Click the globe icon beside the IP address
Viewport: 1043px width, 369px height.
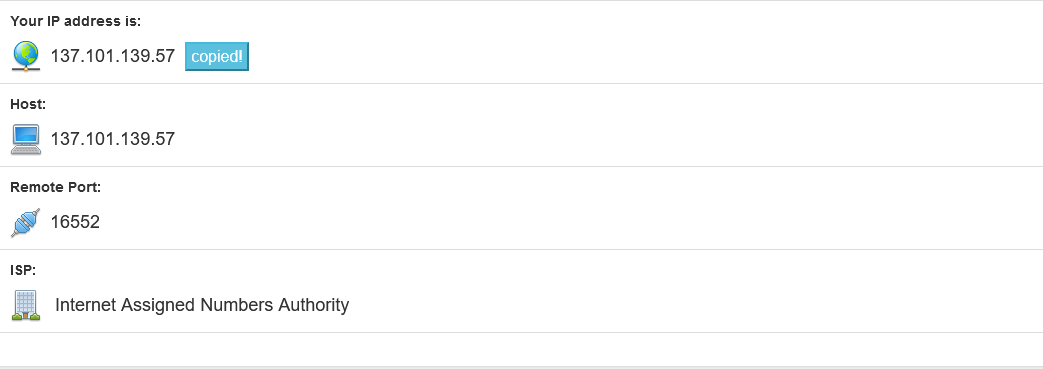26,56
